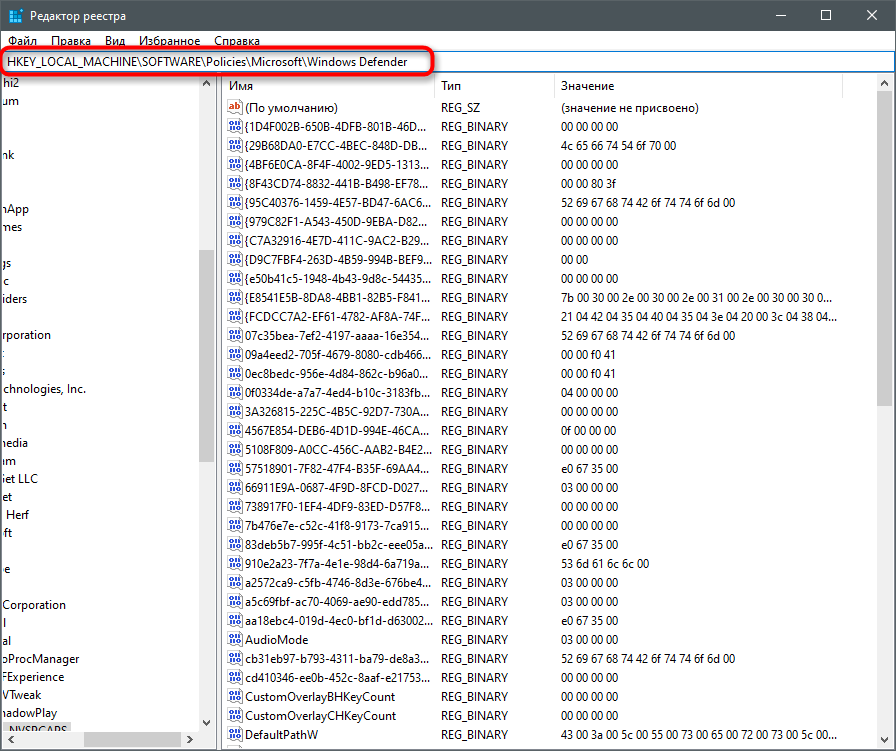
Task: Click tree pane scroll down arrow
Action: click(x=206, y=722)
